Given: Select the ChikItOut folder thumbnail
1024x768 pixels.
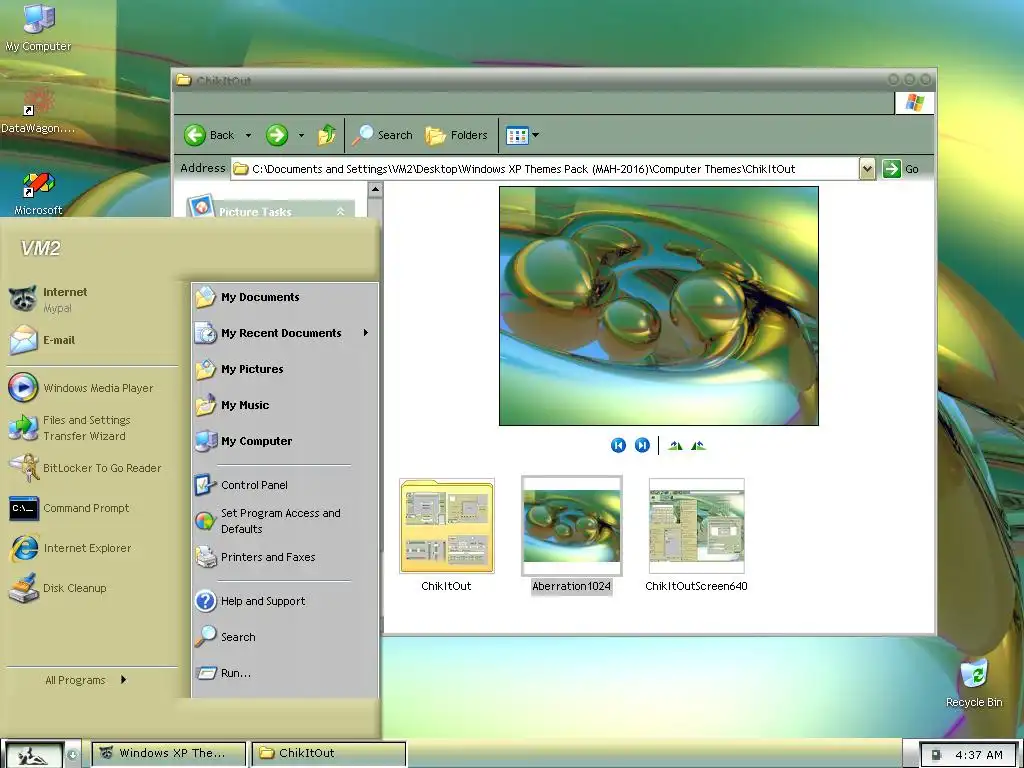Looking at the screenshot, I should point(447,536).
